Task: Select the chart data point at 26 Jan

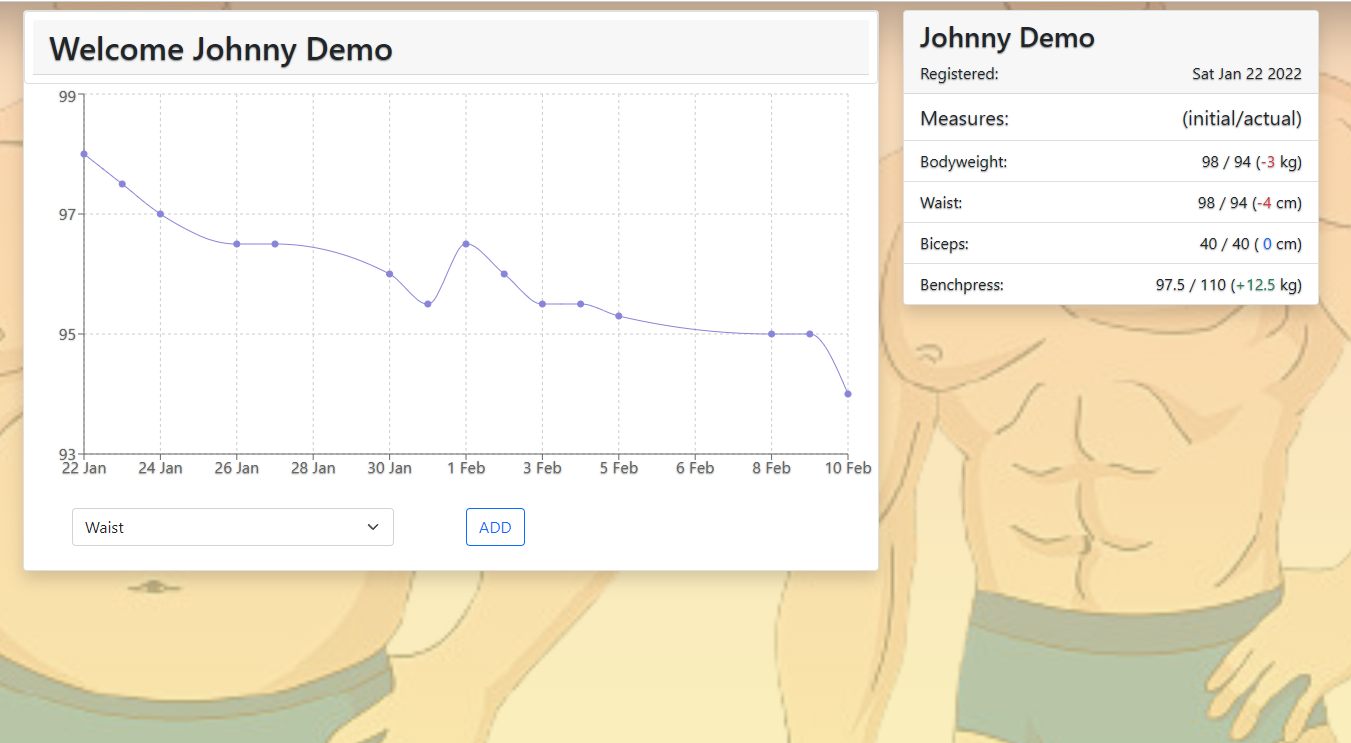Action: pyautogui.click(x=237, y=244)
